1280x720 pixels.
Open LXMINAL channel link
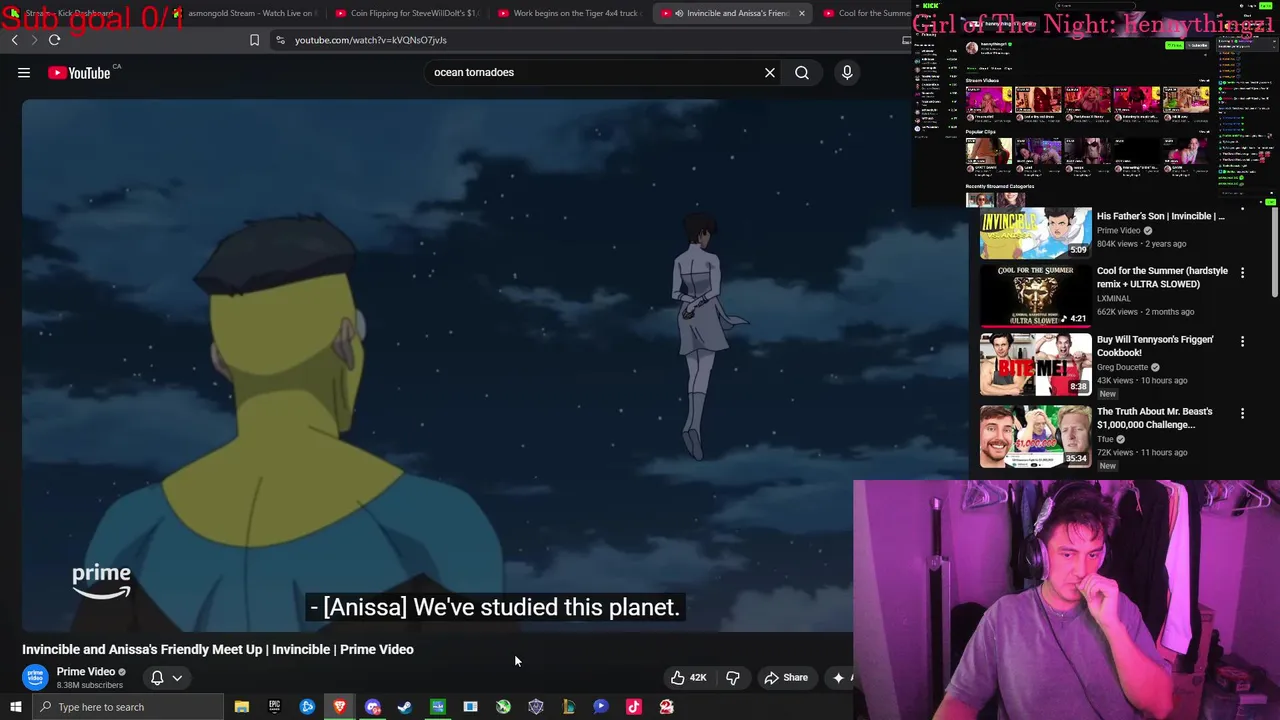[1114, 298]
